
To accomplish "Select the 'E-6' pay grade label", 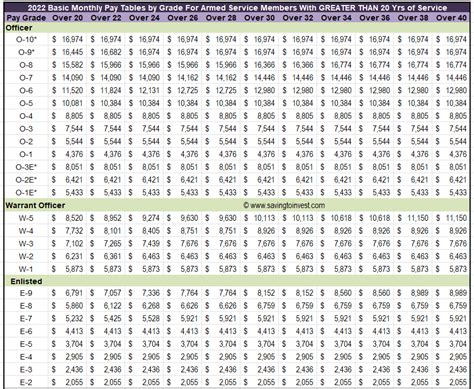I will (26, 331).
